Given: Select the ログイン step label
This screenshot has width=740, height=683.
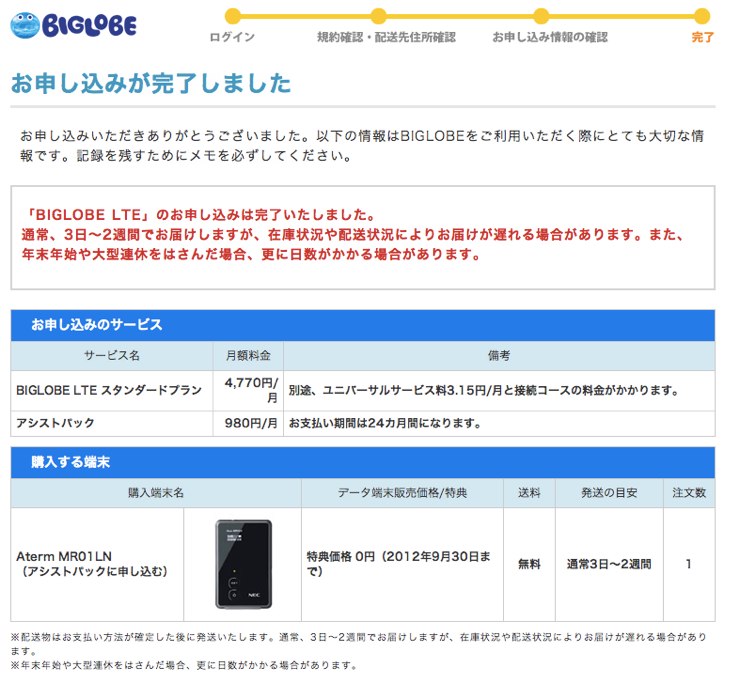Looking at the screenshot, I should click(232, 37).
